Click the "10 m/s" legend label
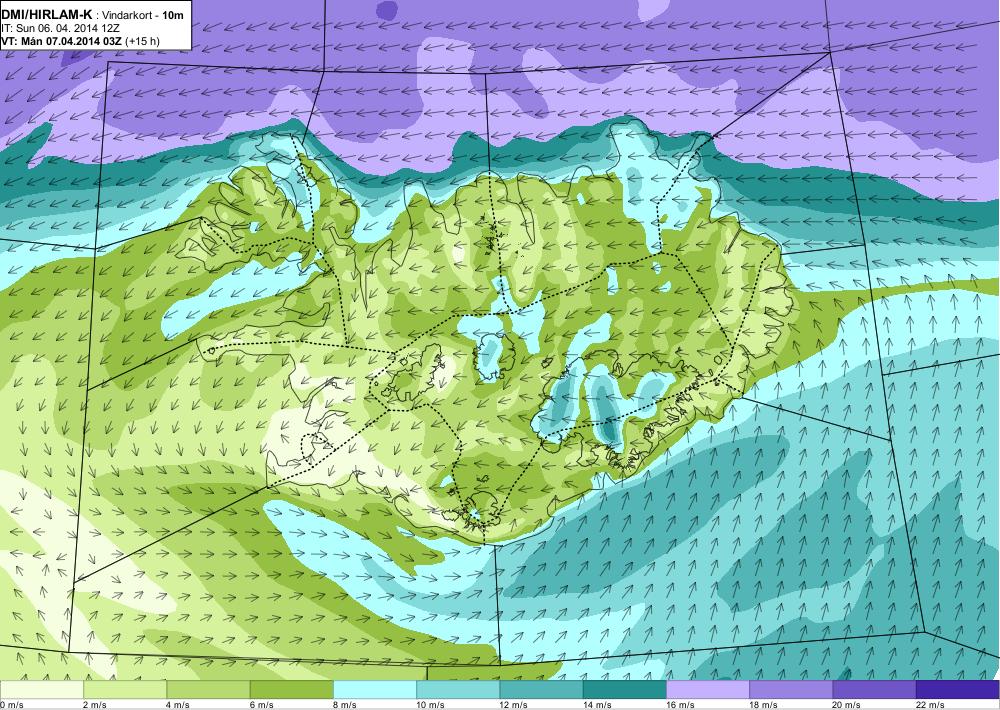 pyautogui.click(x=430, y=705)
